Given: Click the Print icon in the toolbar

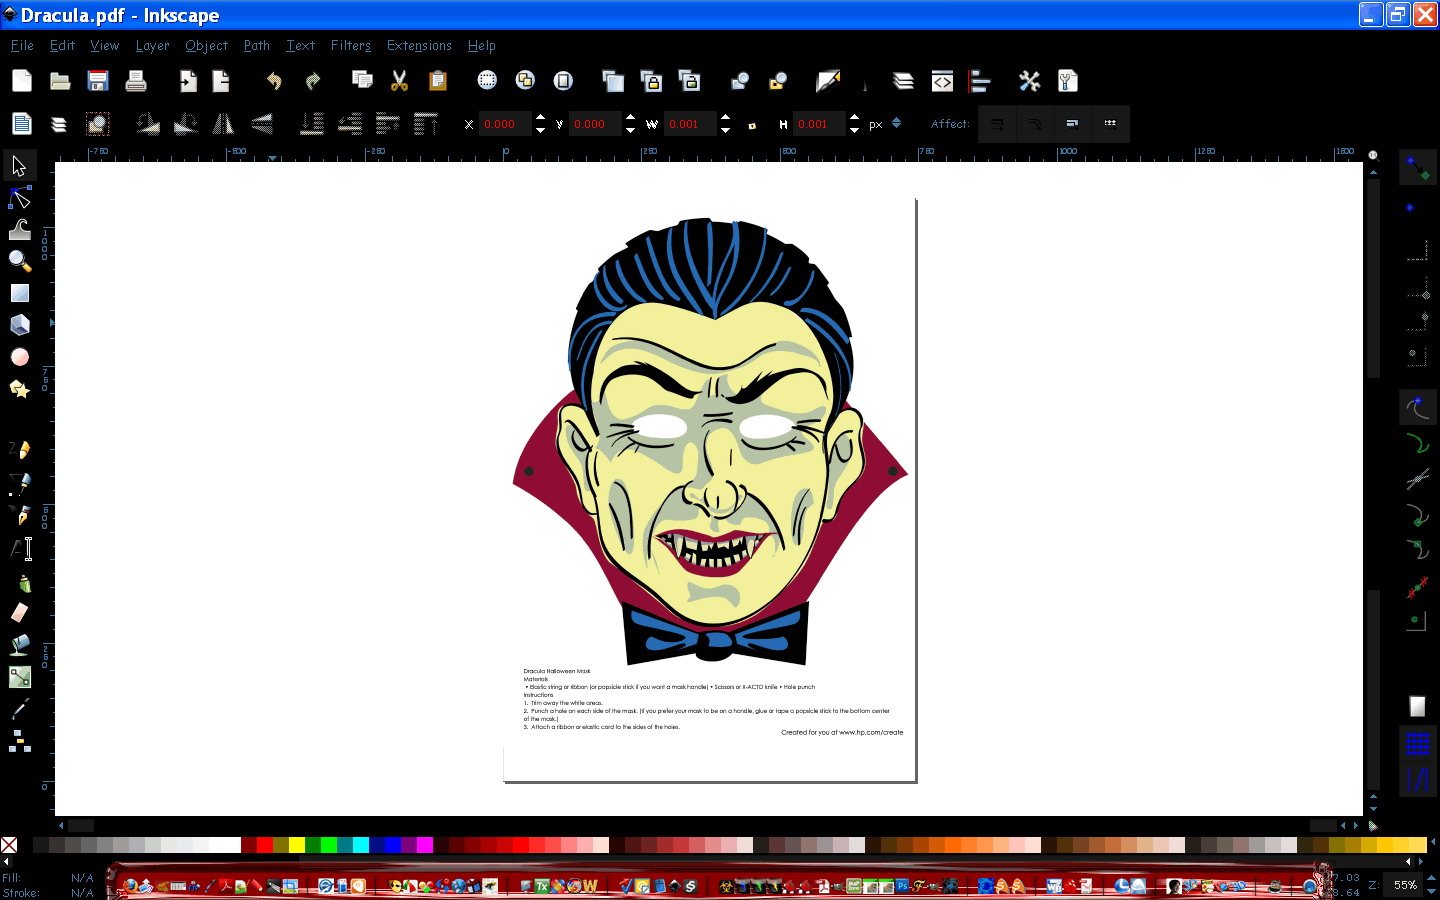Looking at the screenshot, I should [136, 81].
